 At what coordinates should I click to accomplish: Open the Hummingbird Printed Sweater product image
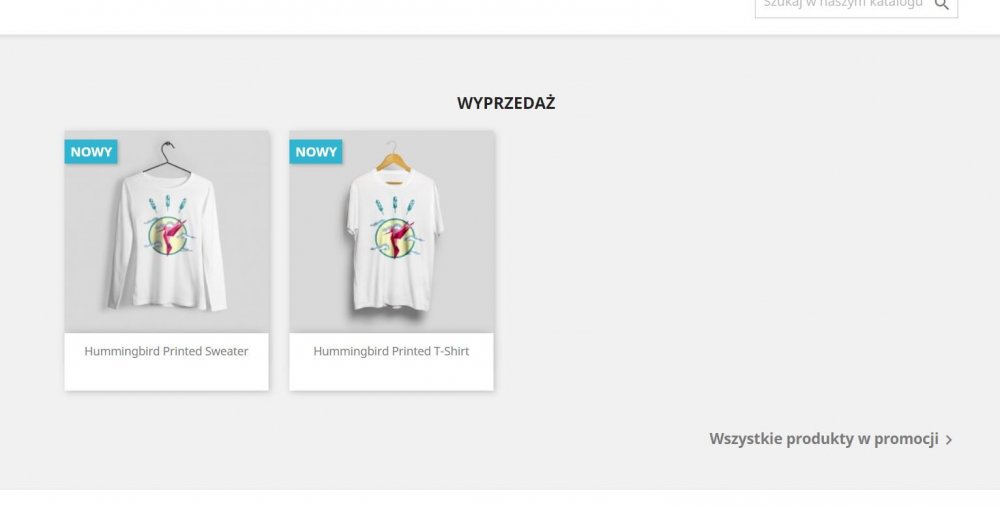coord(166,232)
